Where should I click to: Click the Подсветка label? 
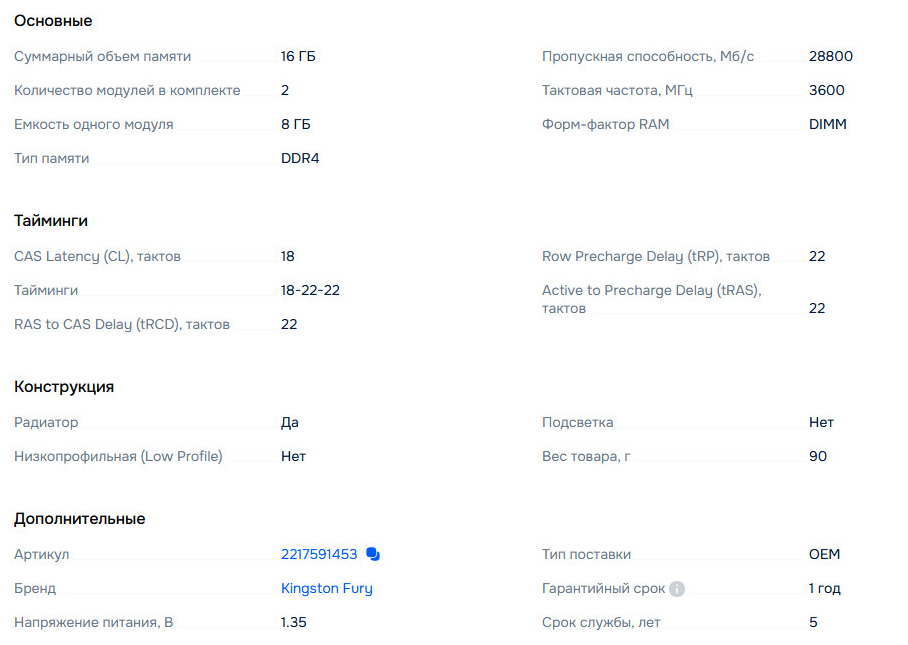click(x=577, y=422)
